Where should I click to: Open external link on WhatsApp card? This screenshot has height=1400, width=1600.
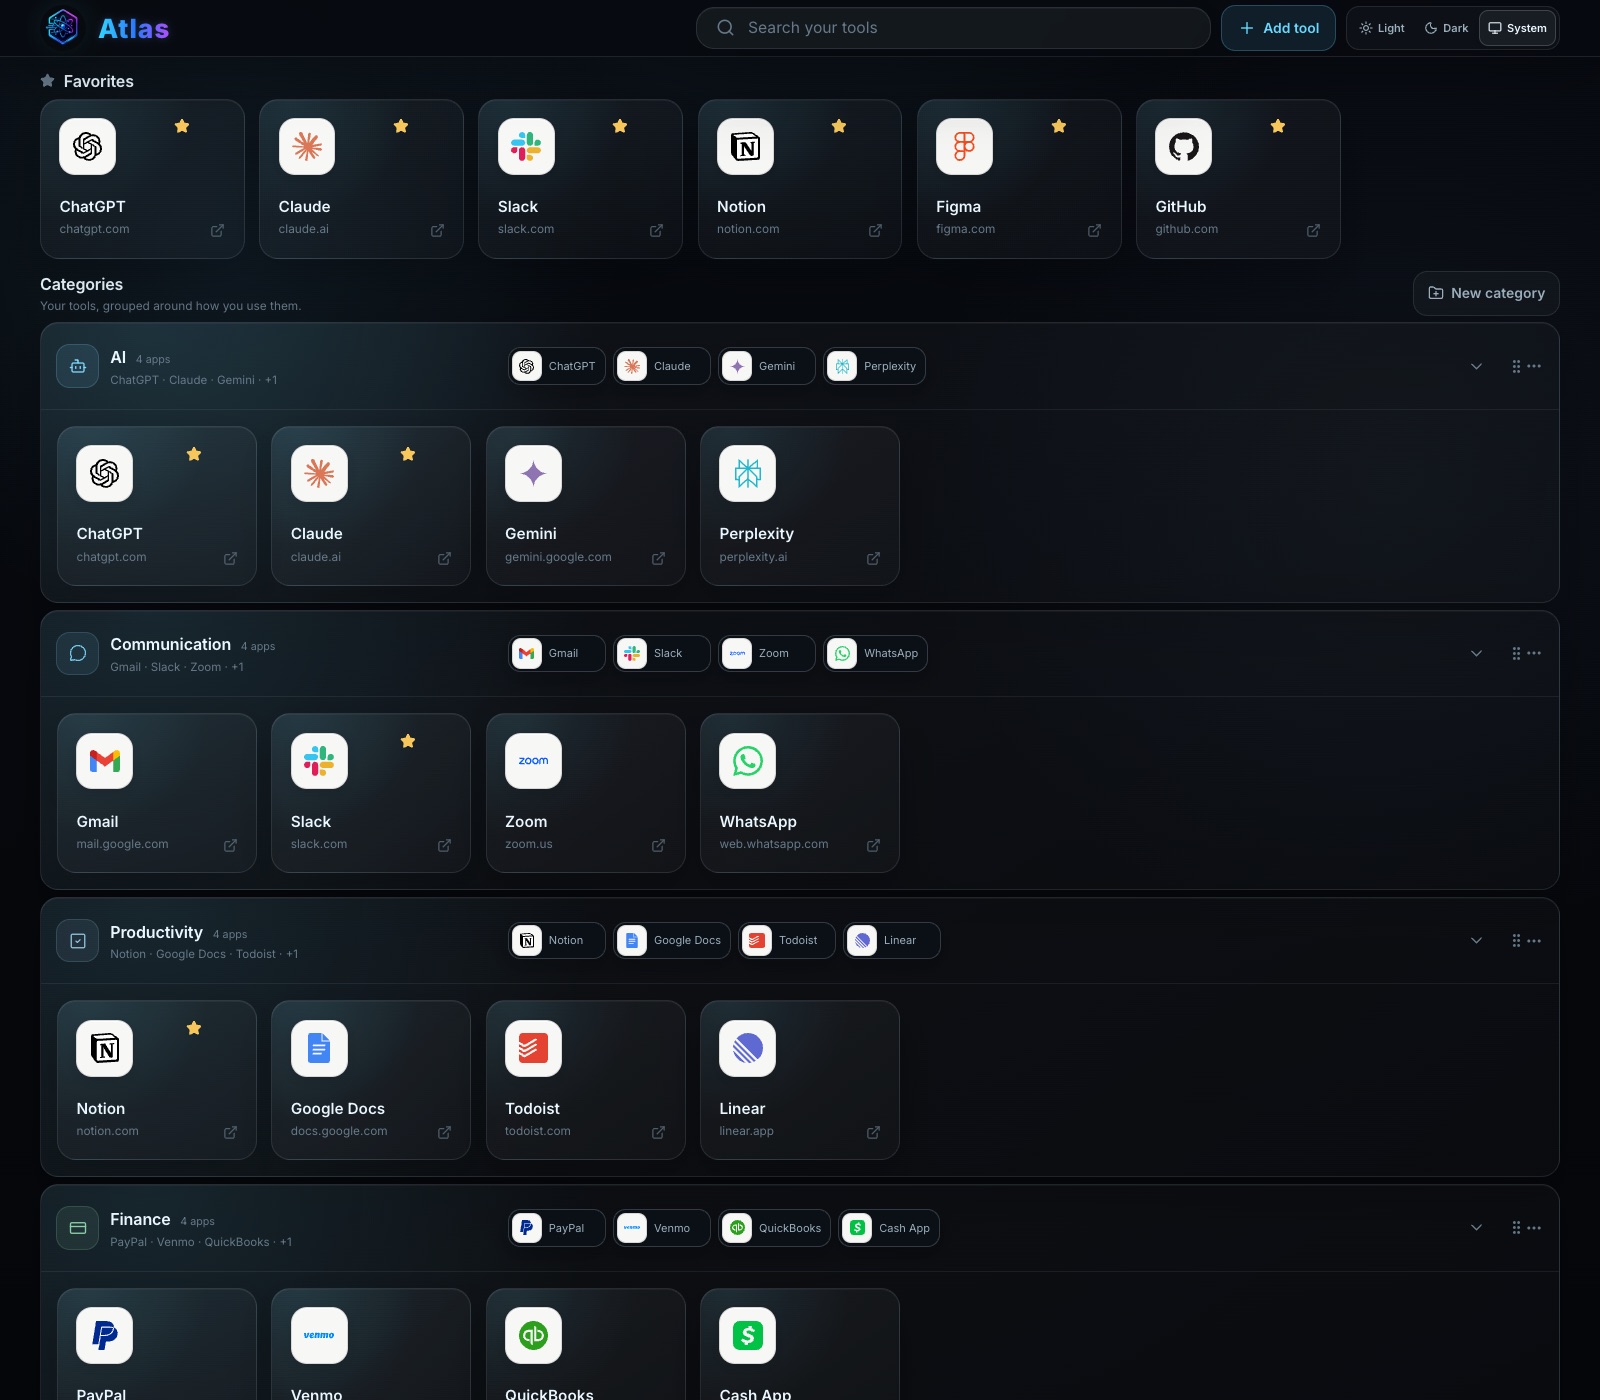(873, 845)
